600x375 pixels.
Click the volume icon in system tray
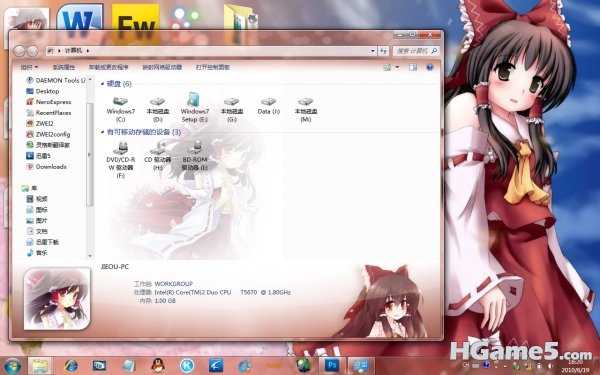[550, 366]
